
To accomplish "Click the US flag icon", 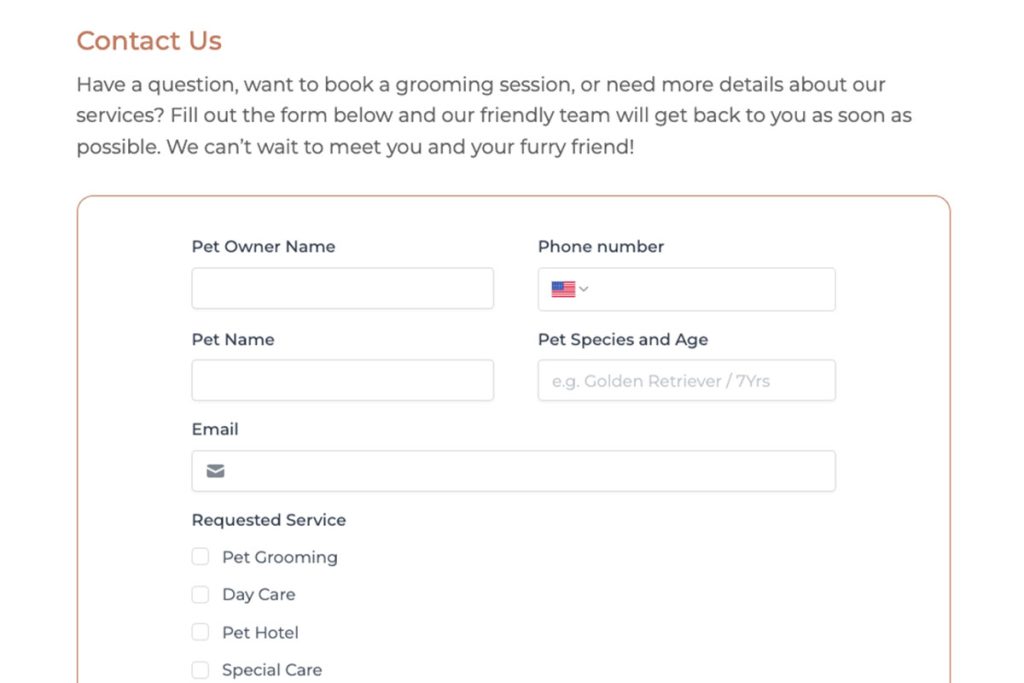I will pyautogui.click(x=563, y=289).
